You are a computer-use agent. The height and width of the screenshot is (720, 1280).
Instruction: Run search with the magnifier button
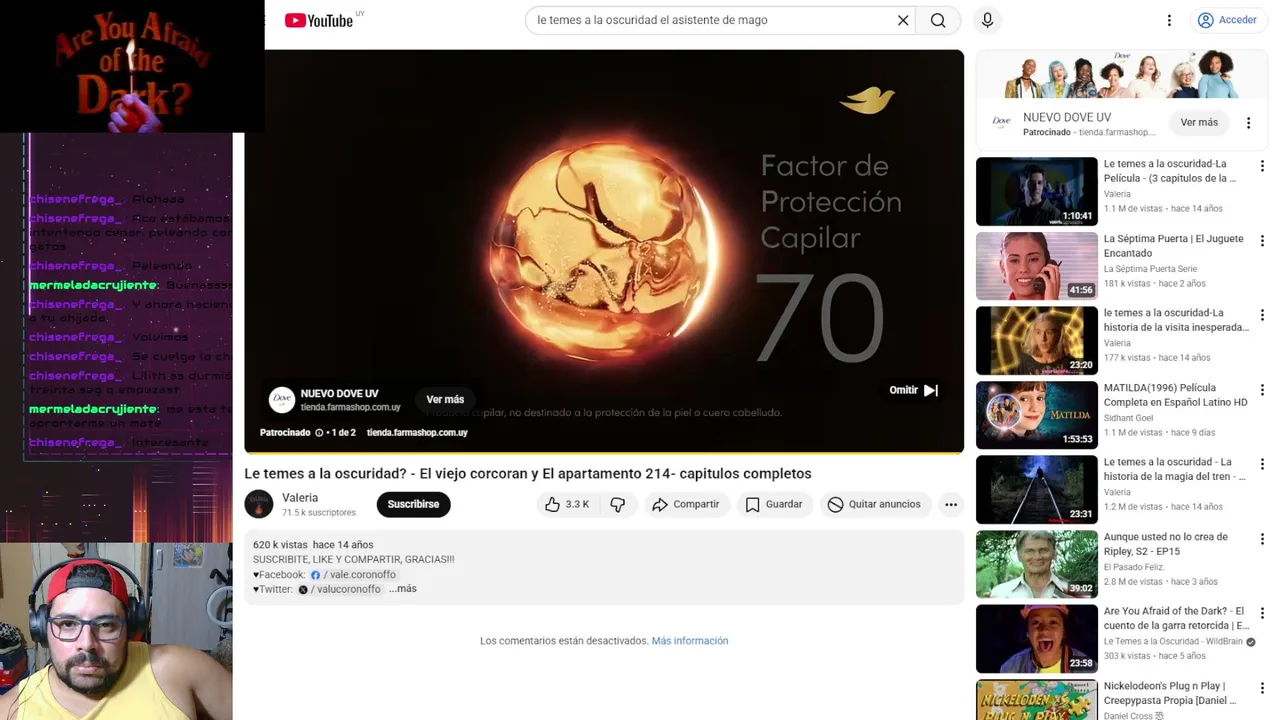coord(938,20)
